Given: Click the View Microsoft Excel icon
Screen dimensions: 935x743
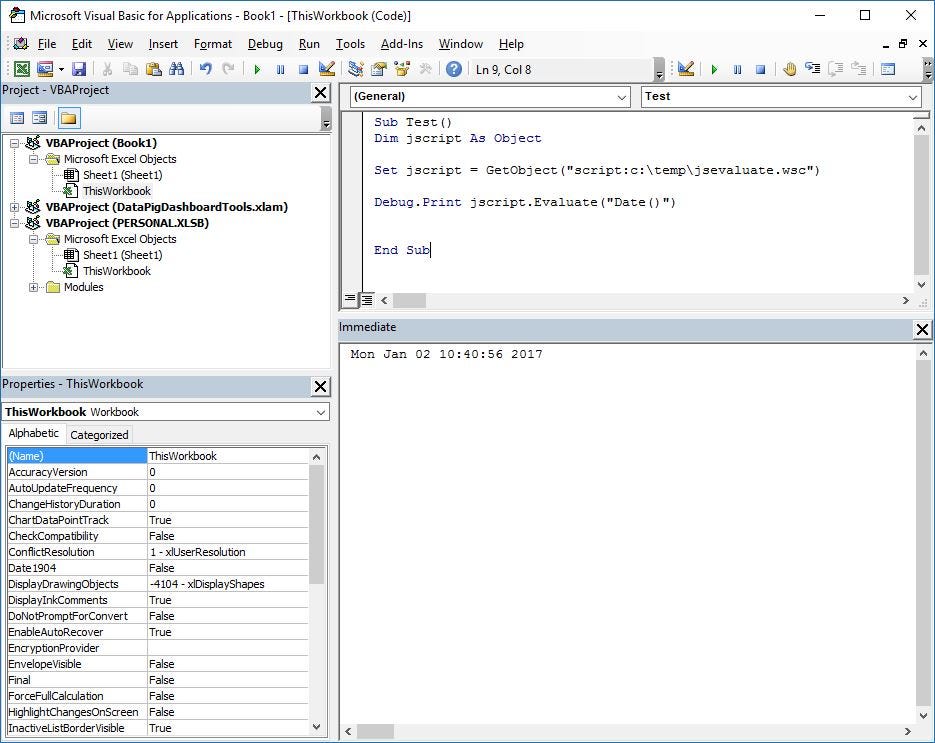Looking at the screenshot, I should [21, 69].
